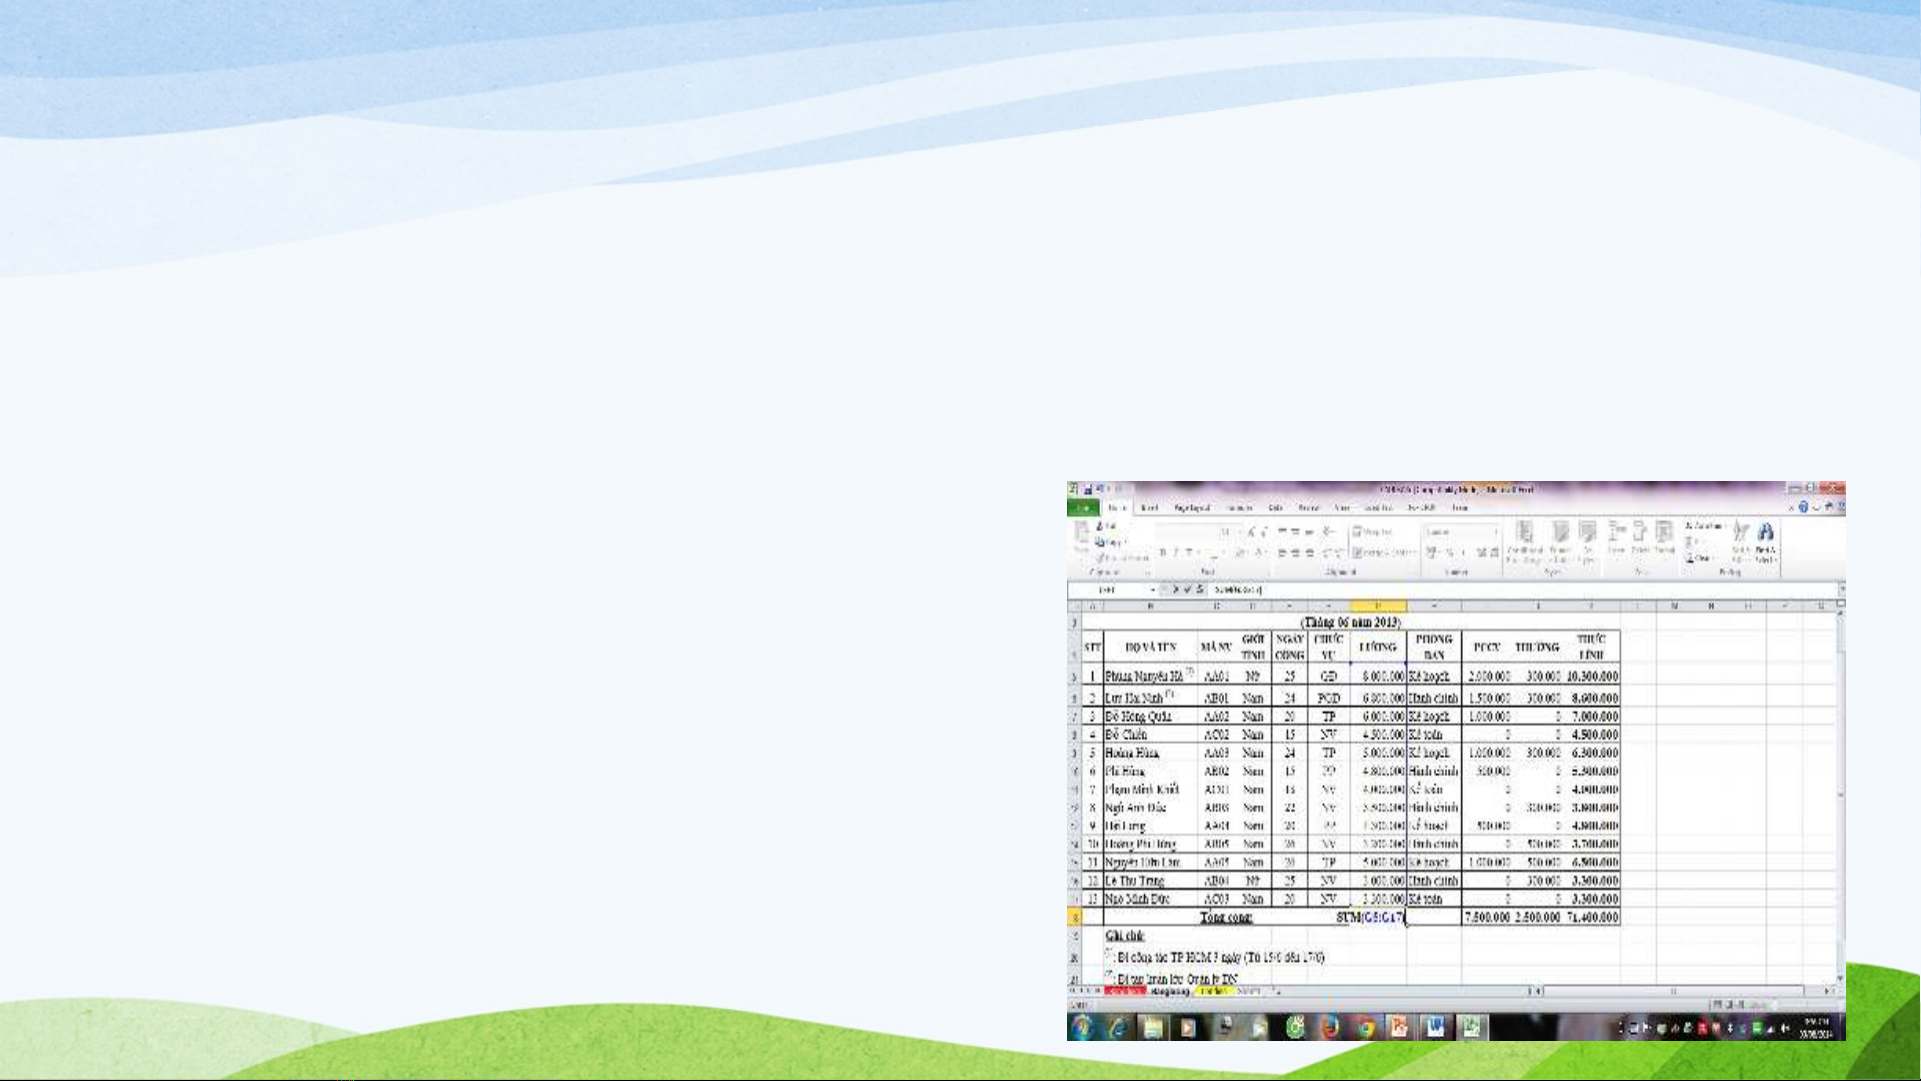1921x1081 pixels.
Task: Click the Sort & Filter icon
Action: [x=1741, y=532]
